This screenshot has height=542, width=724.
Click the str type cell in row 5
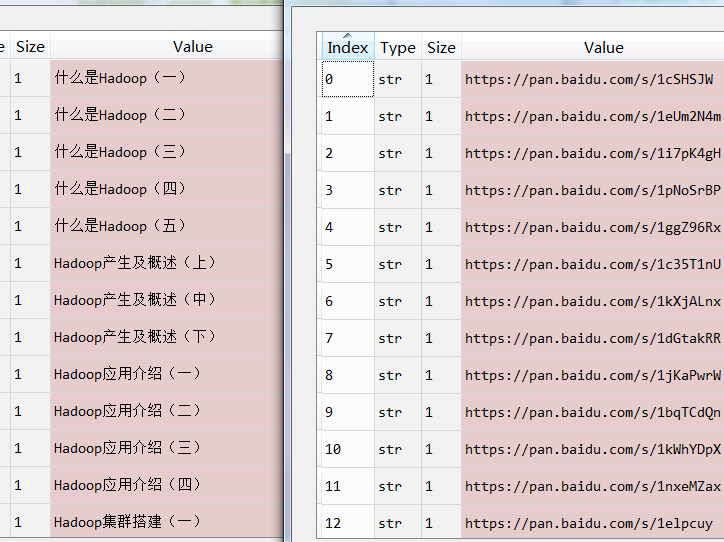[x=398, y=264]
